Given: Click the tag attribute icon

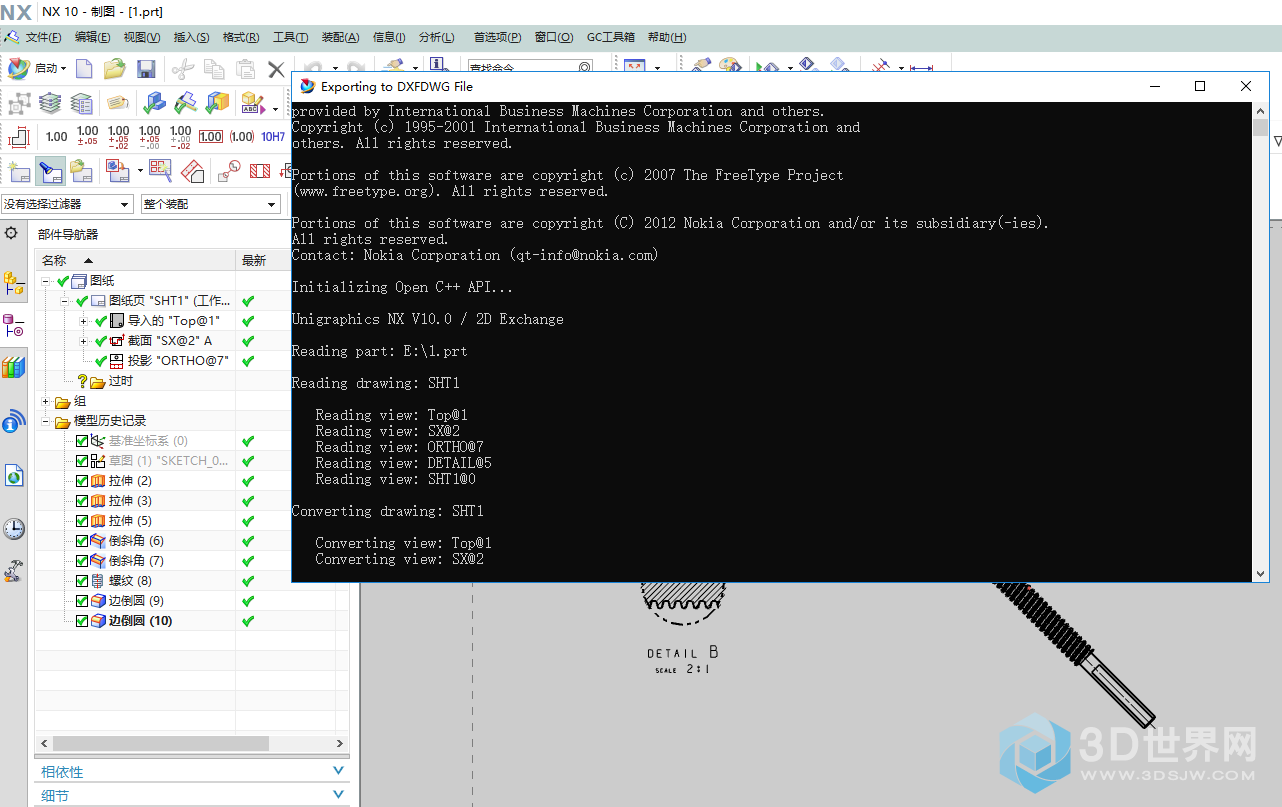Looking at the screenshot, I should pos(118,102).
